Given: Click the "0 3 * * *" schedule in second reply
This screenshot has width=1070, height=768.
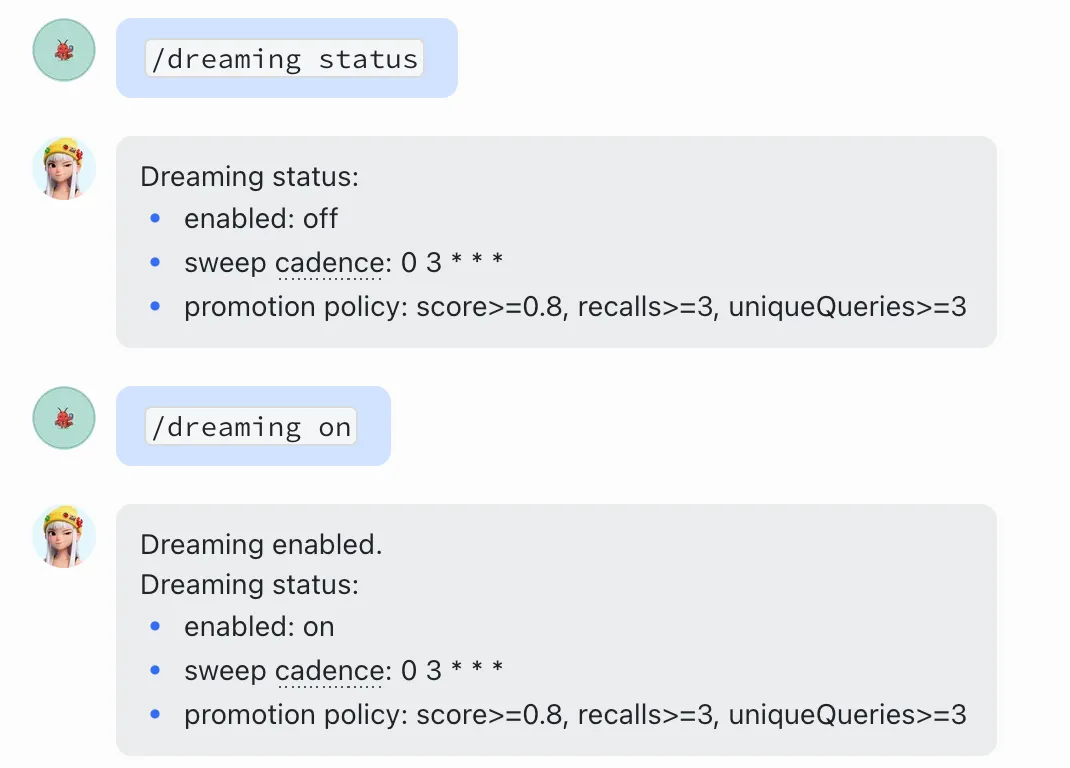Looking at the screenshot, I should 452,671.
